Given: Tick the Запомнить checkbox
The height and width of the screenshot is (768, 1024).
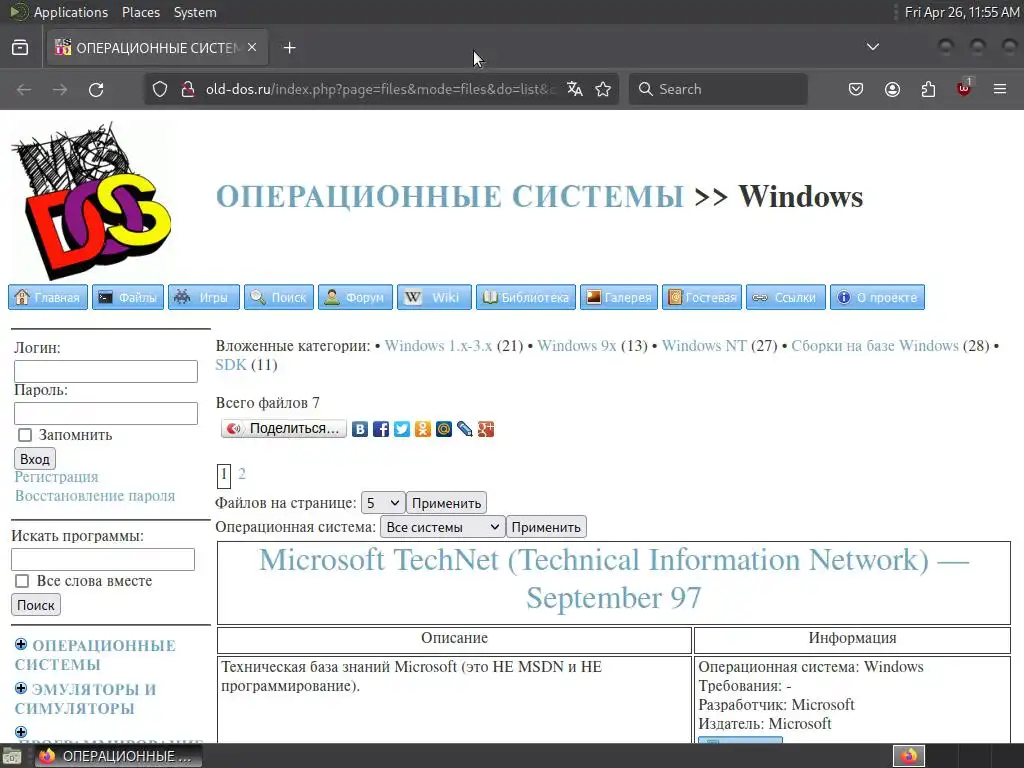Looking at the screenshot, I should pyautogui.click(x=25, y=435).
